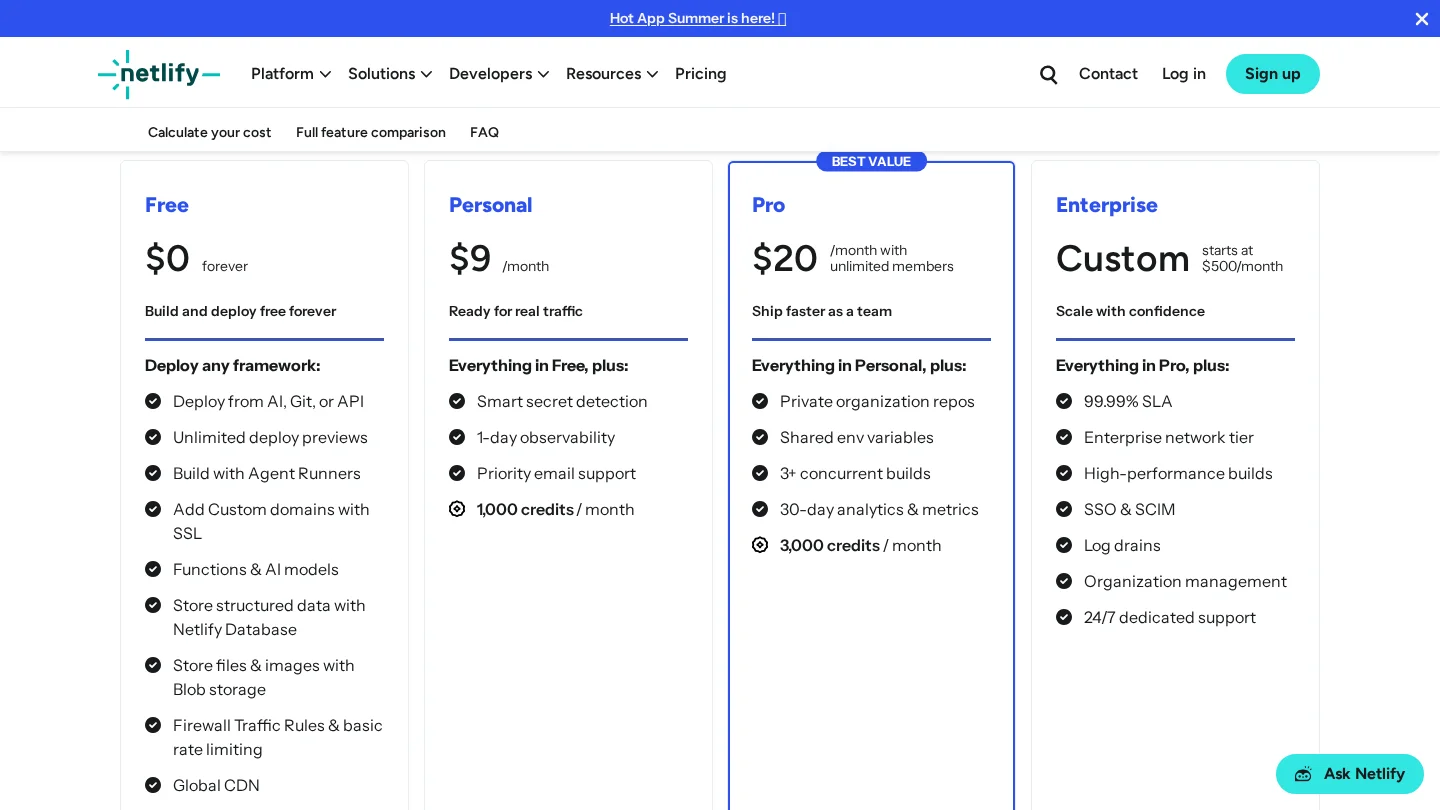Dismiss the Hot App Summer banner
The height and width of the screenshot is (810, 1440).
[1421, 19]
